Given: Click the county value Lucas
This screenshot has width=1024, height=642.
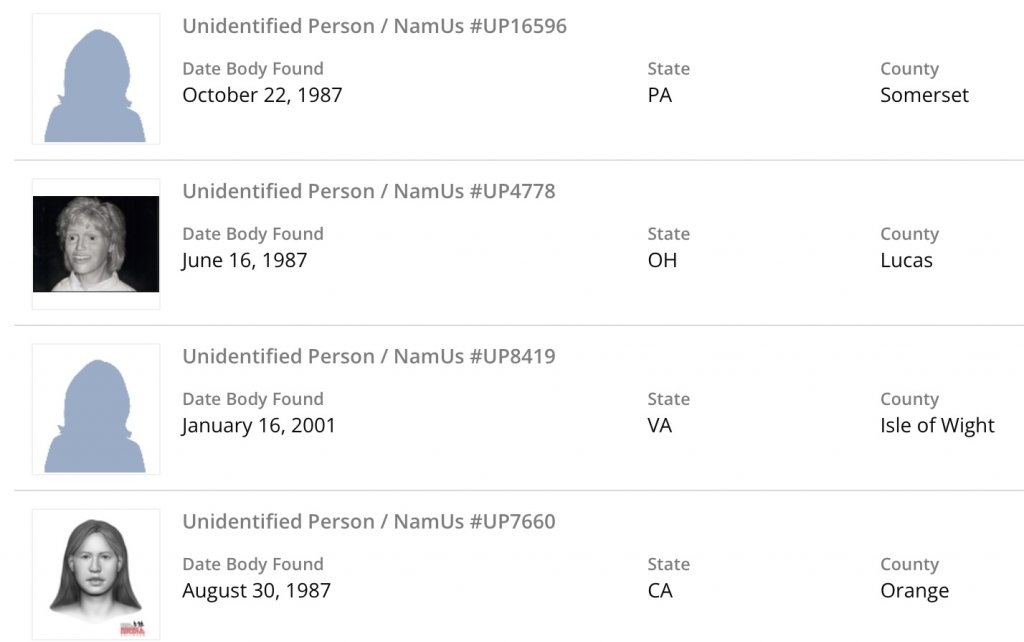Looking at the screenshot, I should coord(906,260).
